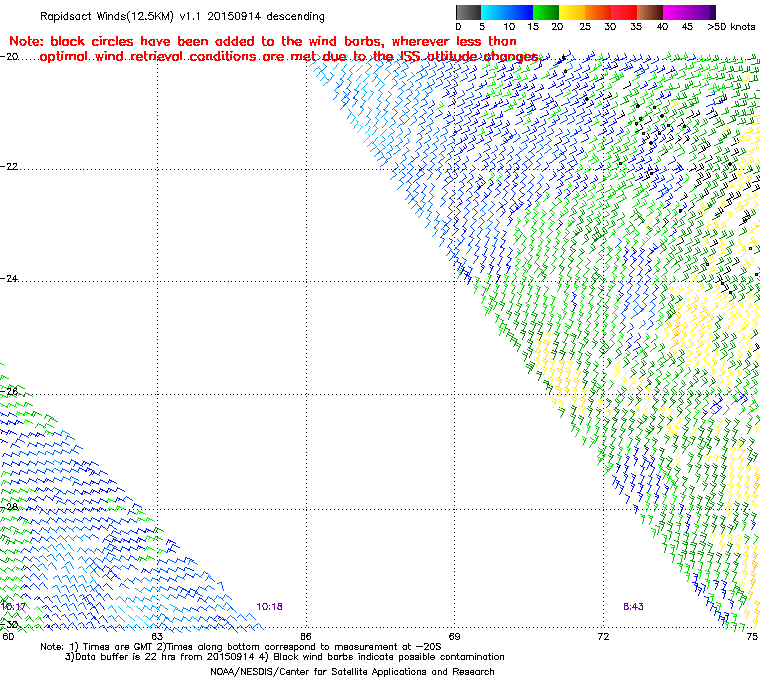Click the purple "10:17" swath time label
The image size is (760, 688).
[x=13, y=607]
